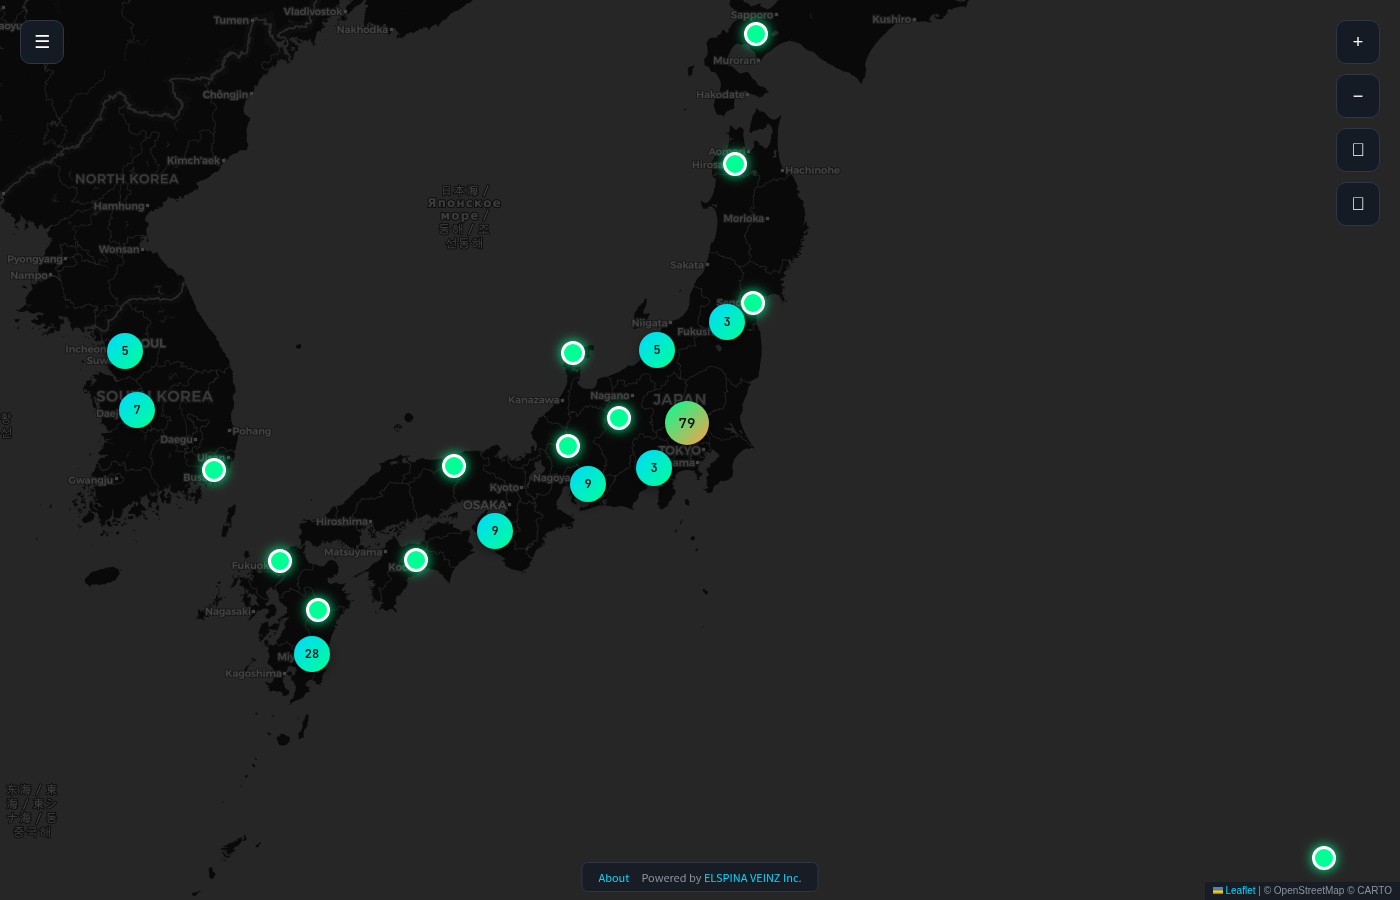The width and height of the screenshot is (1400, 900).
Task: Open the About link
Action: [613, 878]
